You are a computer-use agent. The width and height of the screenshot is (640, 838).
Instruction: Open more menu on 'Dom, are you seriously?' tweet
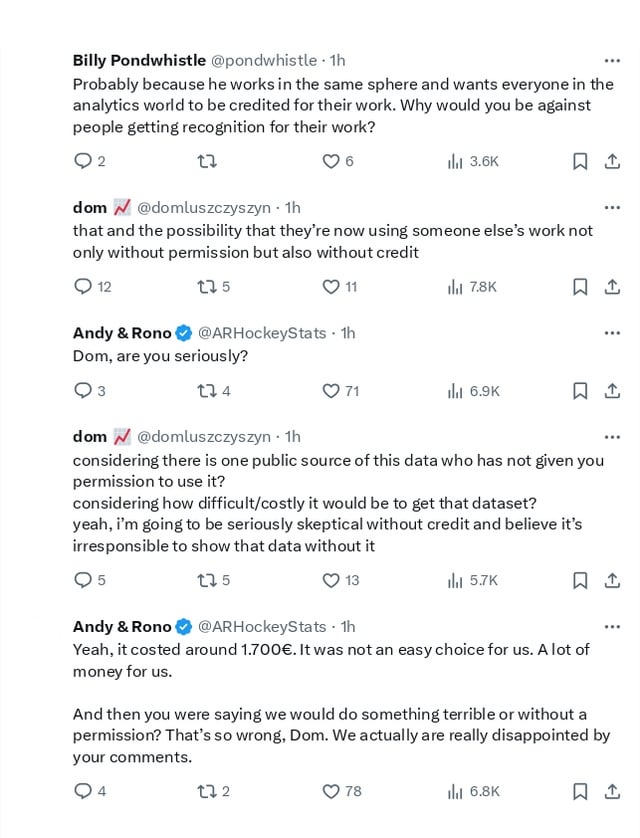[x=612, y=333]
